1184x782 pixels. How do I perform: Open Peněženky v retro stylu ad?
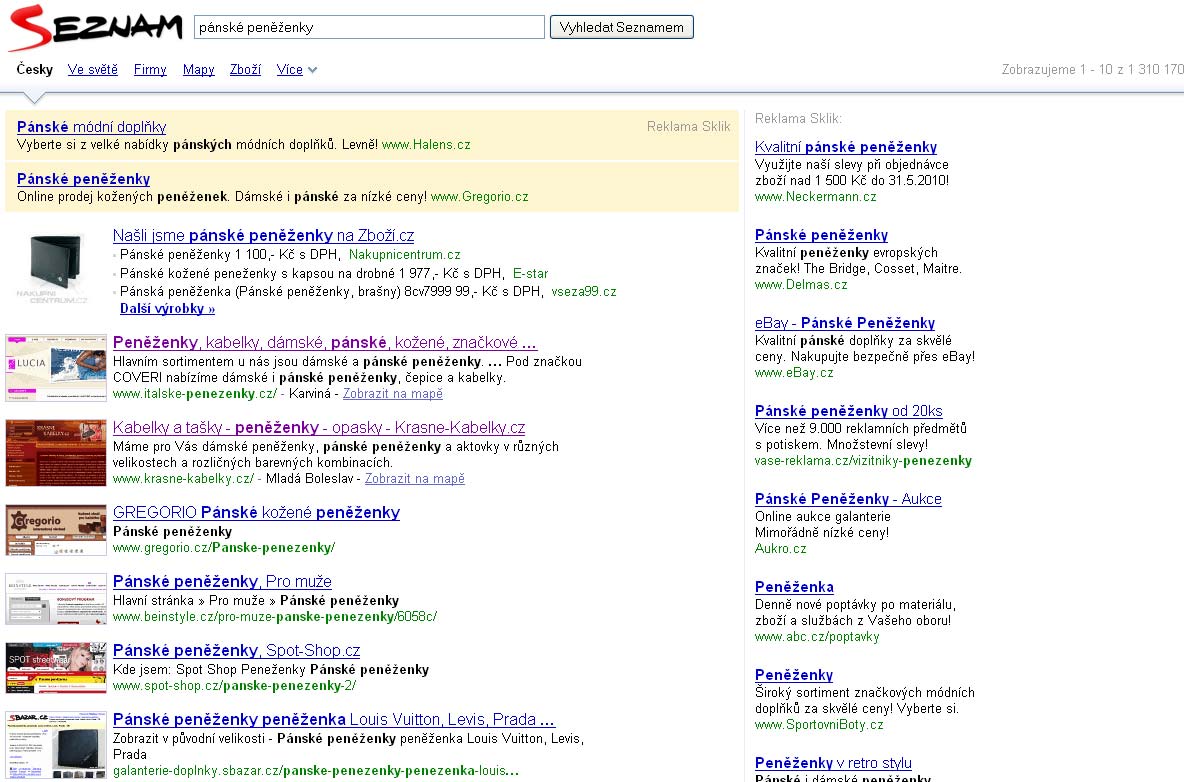[x=833, y=763]
